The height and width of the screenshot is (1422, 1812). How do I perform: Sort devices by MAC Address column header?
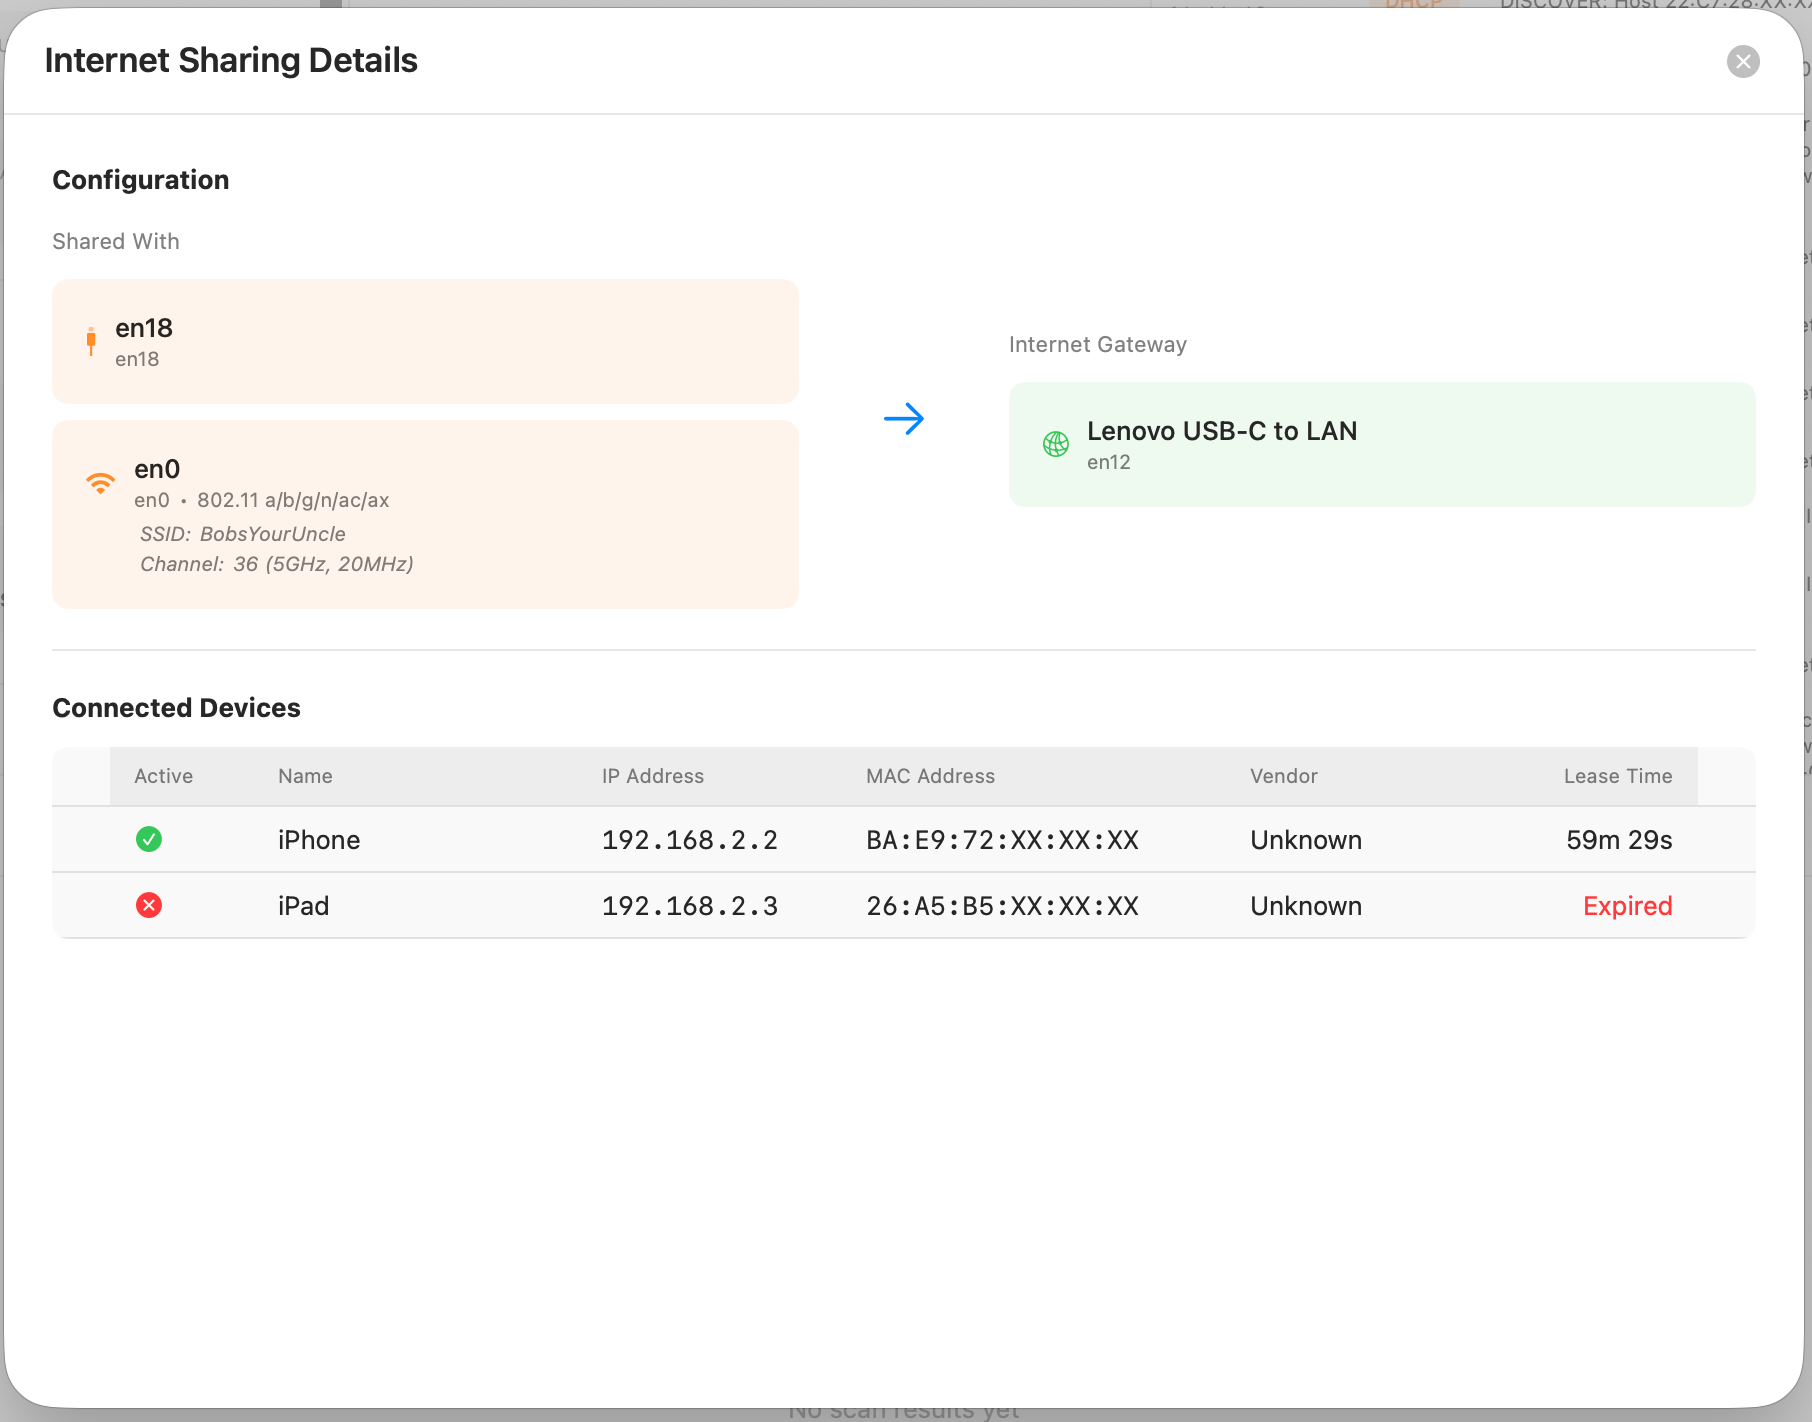(x=930, y=776)
